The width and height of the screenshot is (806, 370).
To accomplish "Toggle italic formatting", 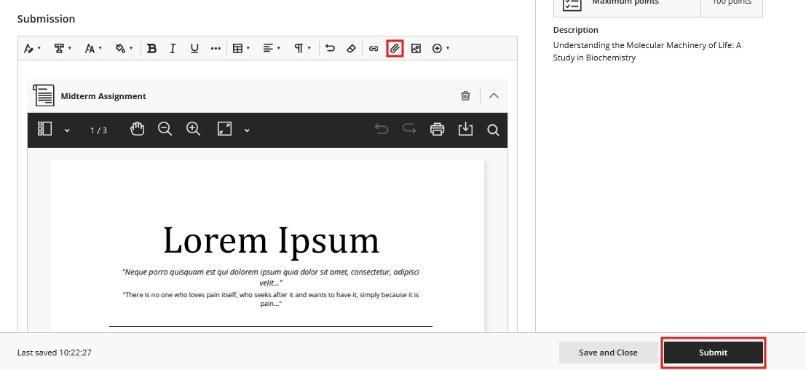I will click(x=173, y=49).
